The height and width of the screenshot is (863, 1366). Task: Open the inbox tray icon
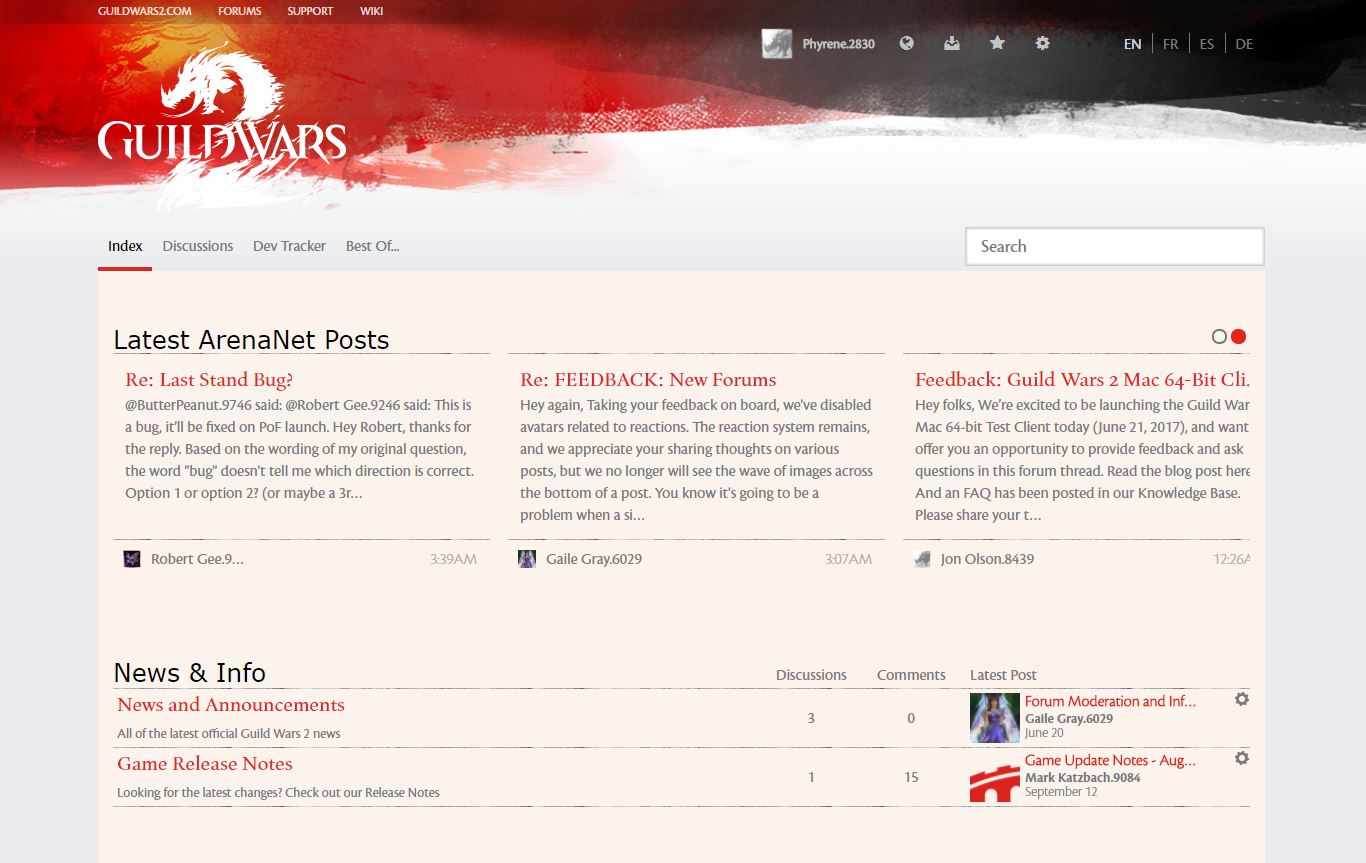952,43
